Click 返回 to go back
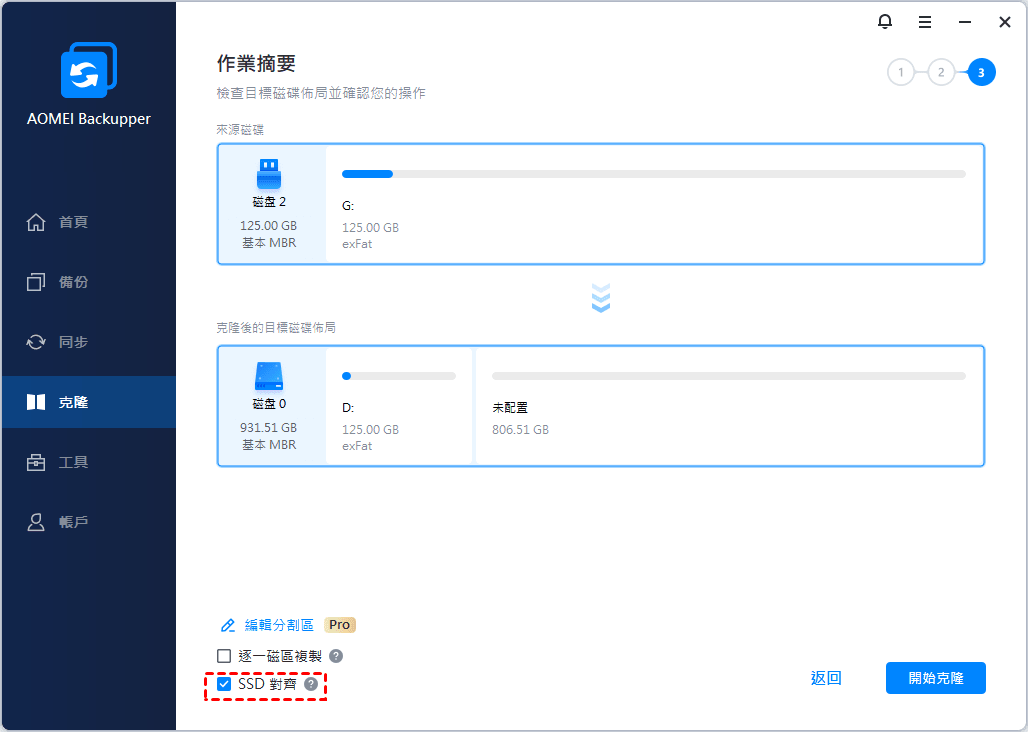Screen dimensions: 1028x732 pos(826,678)
